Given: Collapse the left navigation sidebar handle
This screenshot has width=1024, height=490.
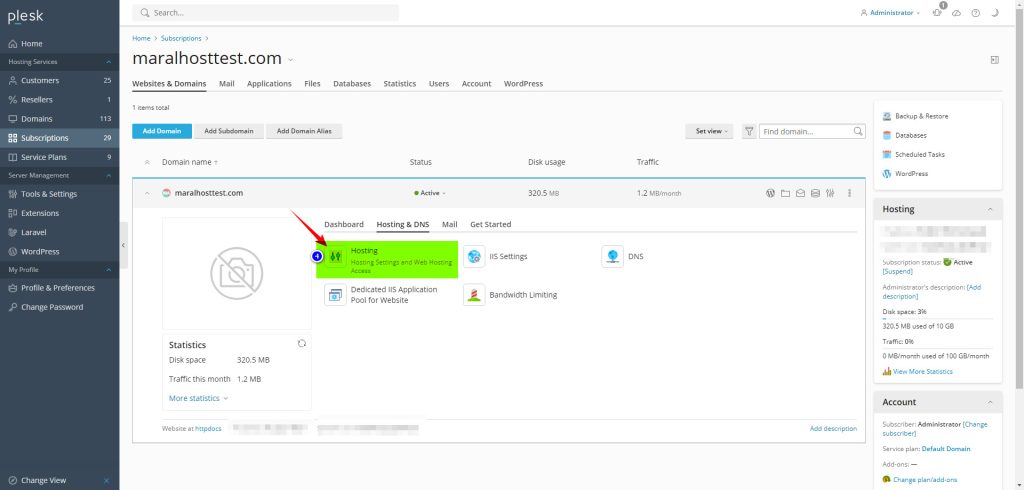Looking at the screenshot, I should [x=124, y=245].
